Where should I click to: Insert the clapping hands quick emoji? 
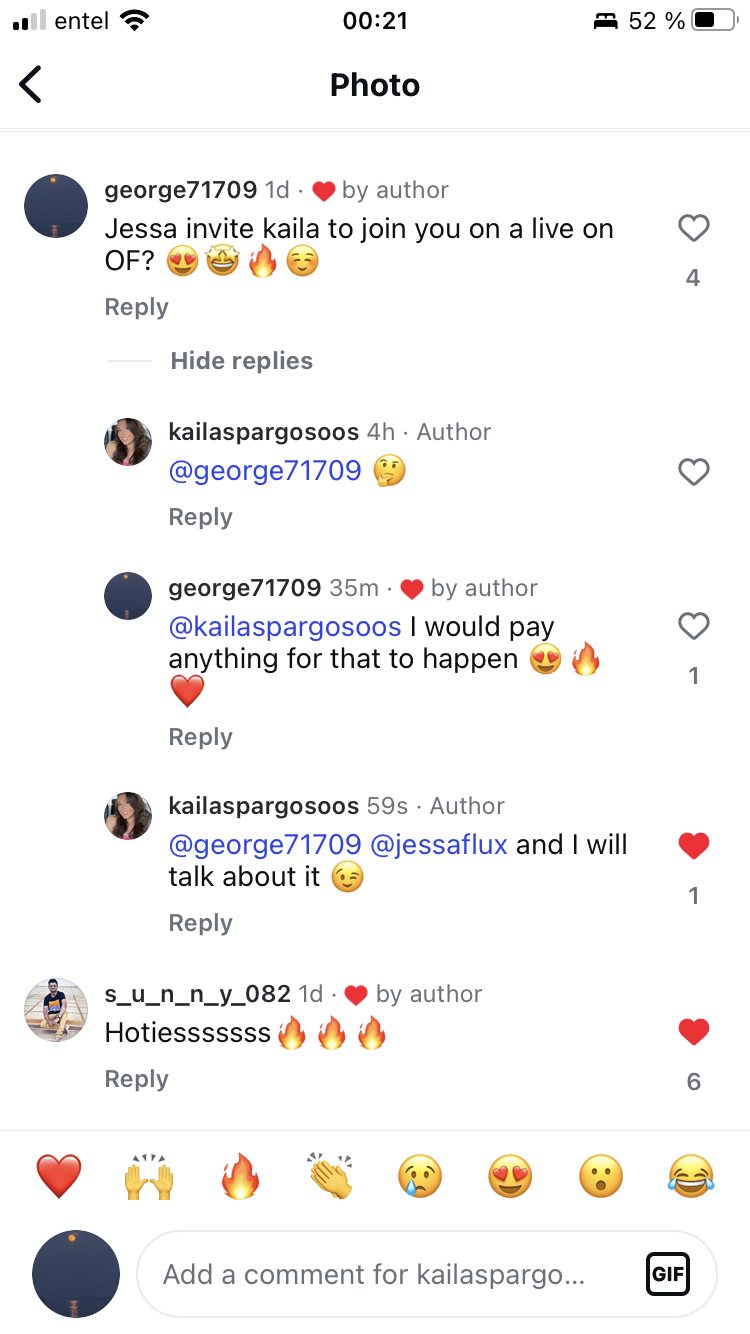pos(331,1176)
